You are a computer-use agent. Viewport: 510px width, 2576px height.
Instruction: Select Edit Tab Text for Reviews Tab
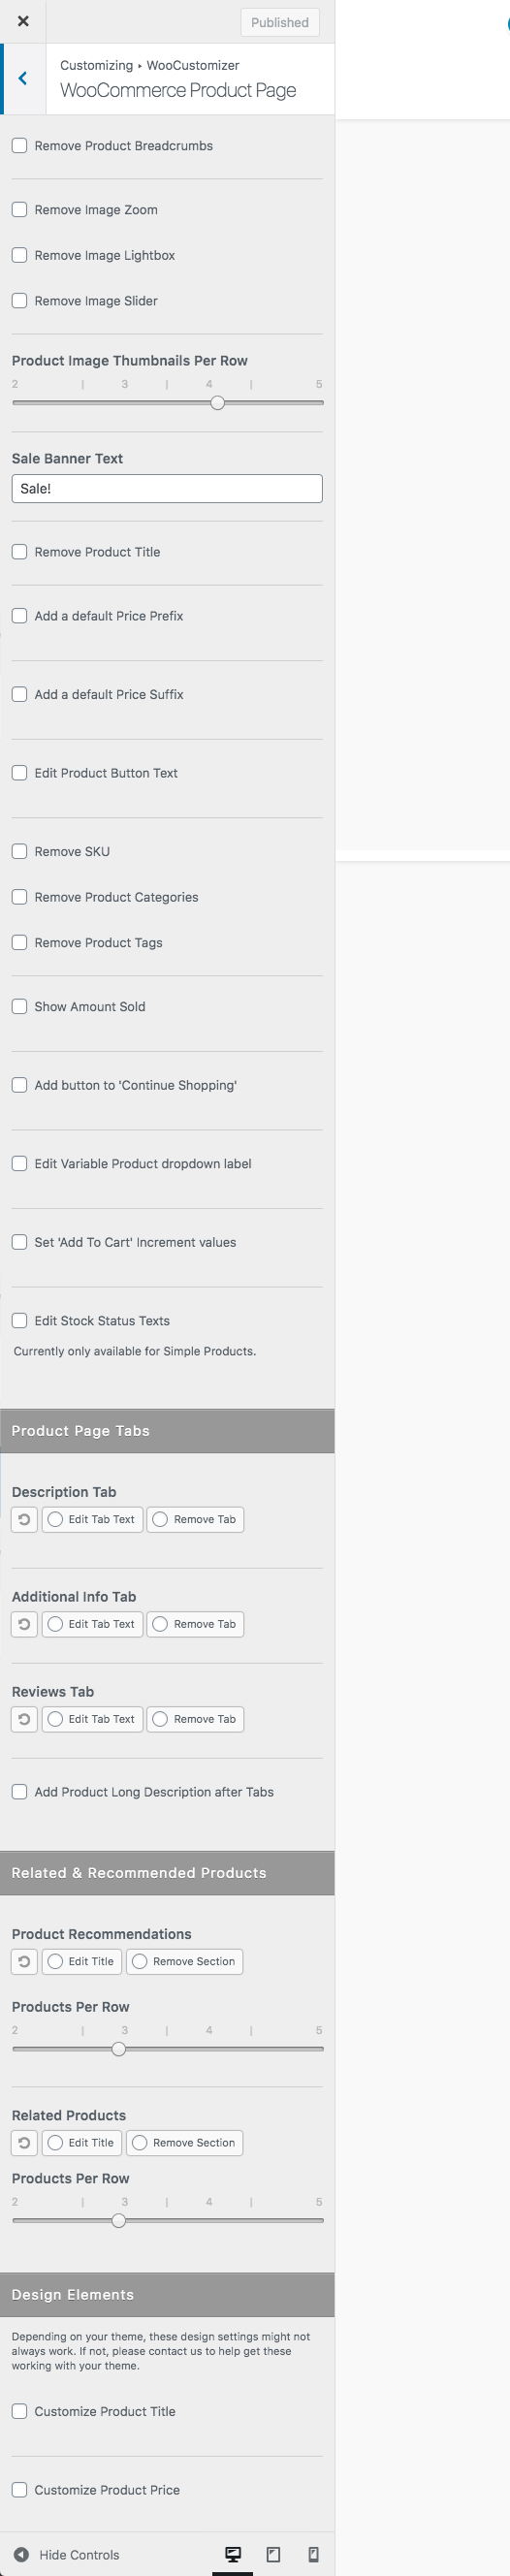pos(92,1719)
